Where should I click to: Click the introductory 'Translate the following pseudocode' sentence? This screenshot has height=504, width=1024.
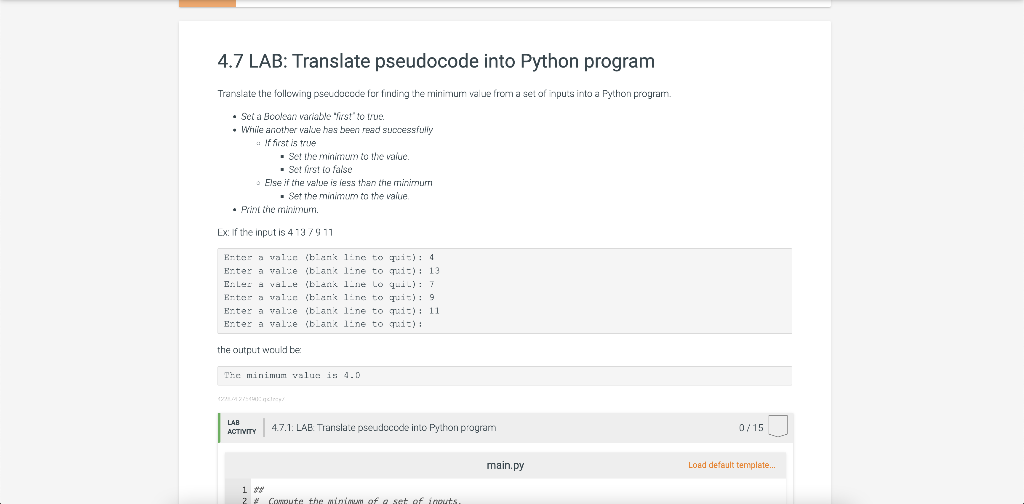point(444,94)
